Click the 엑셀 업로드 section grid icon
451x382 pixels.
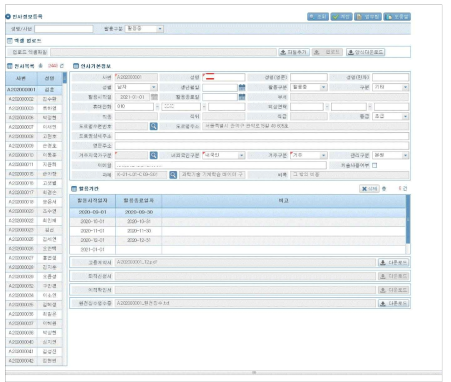tap(10, 41)
